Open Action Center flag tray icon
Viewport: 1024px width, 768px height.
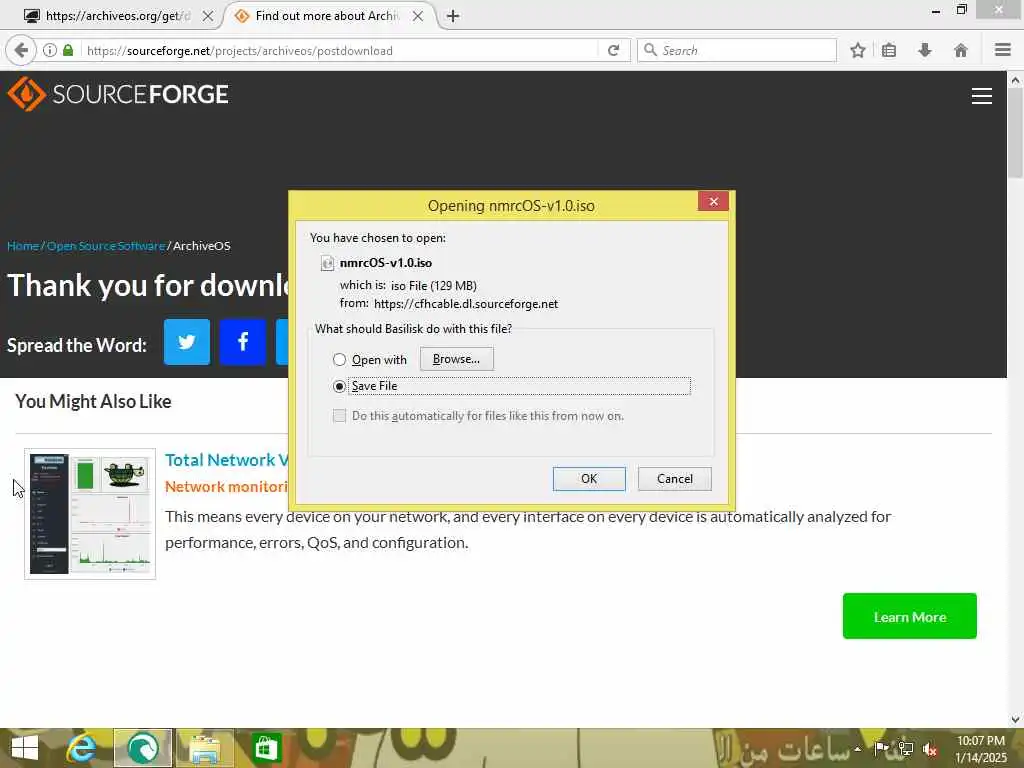click(882, 749)
